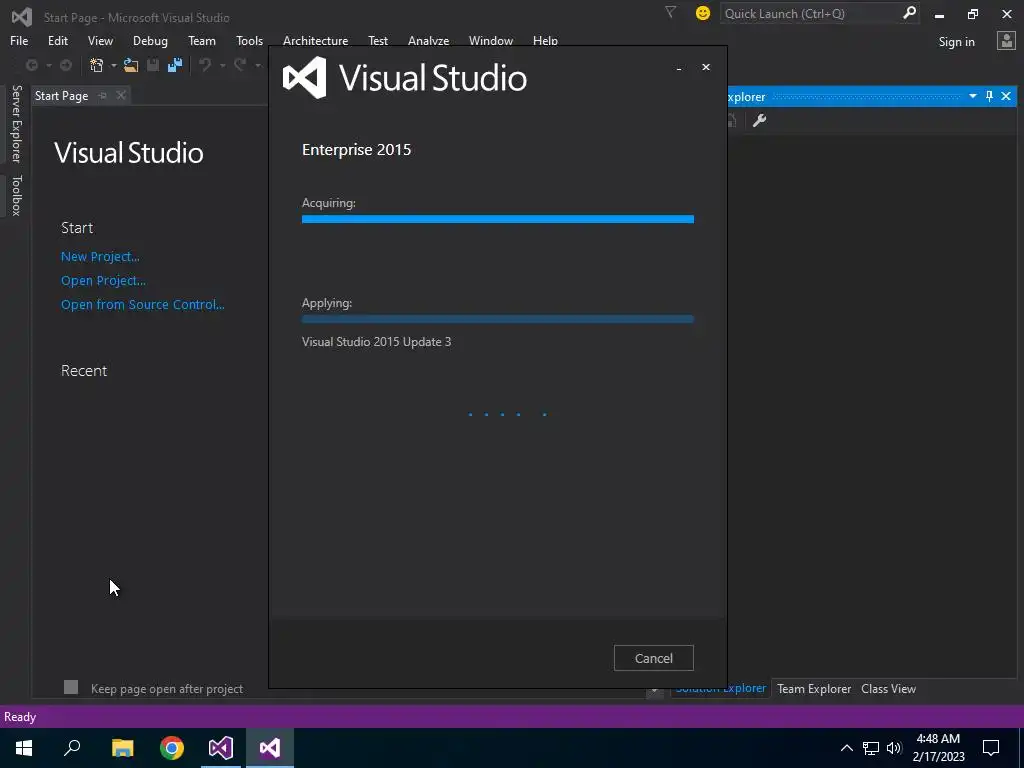Click the feedback smiley icon
The height and width of the screenshot is (768, 1024).
click(x=703, y=13)
